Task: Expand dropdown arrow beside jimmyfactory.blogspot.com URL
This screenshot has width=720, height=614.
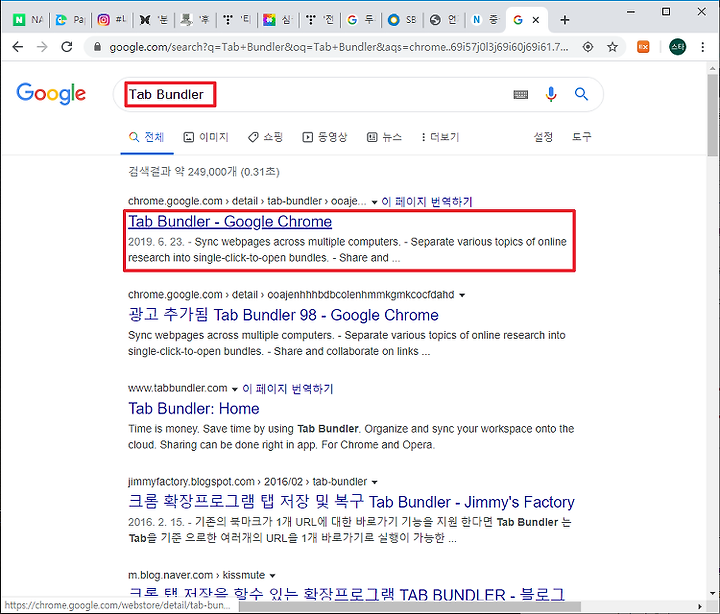Action: click(374, 482)
